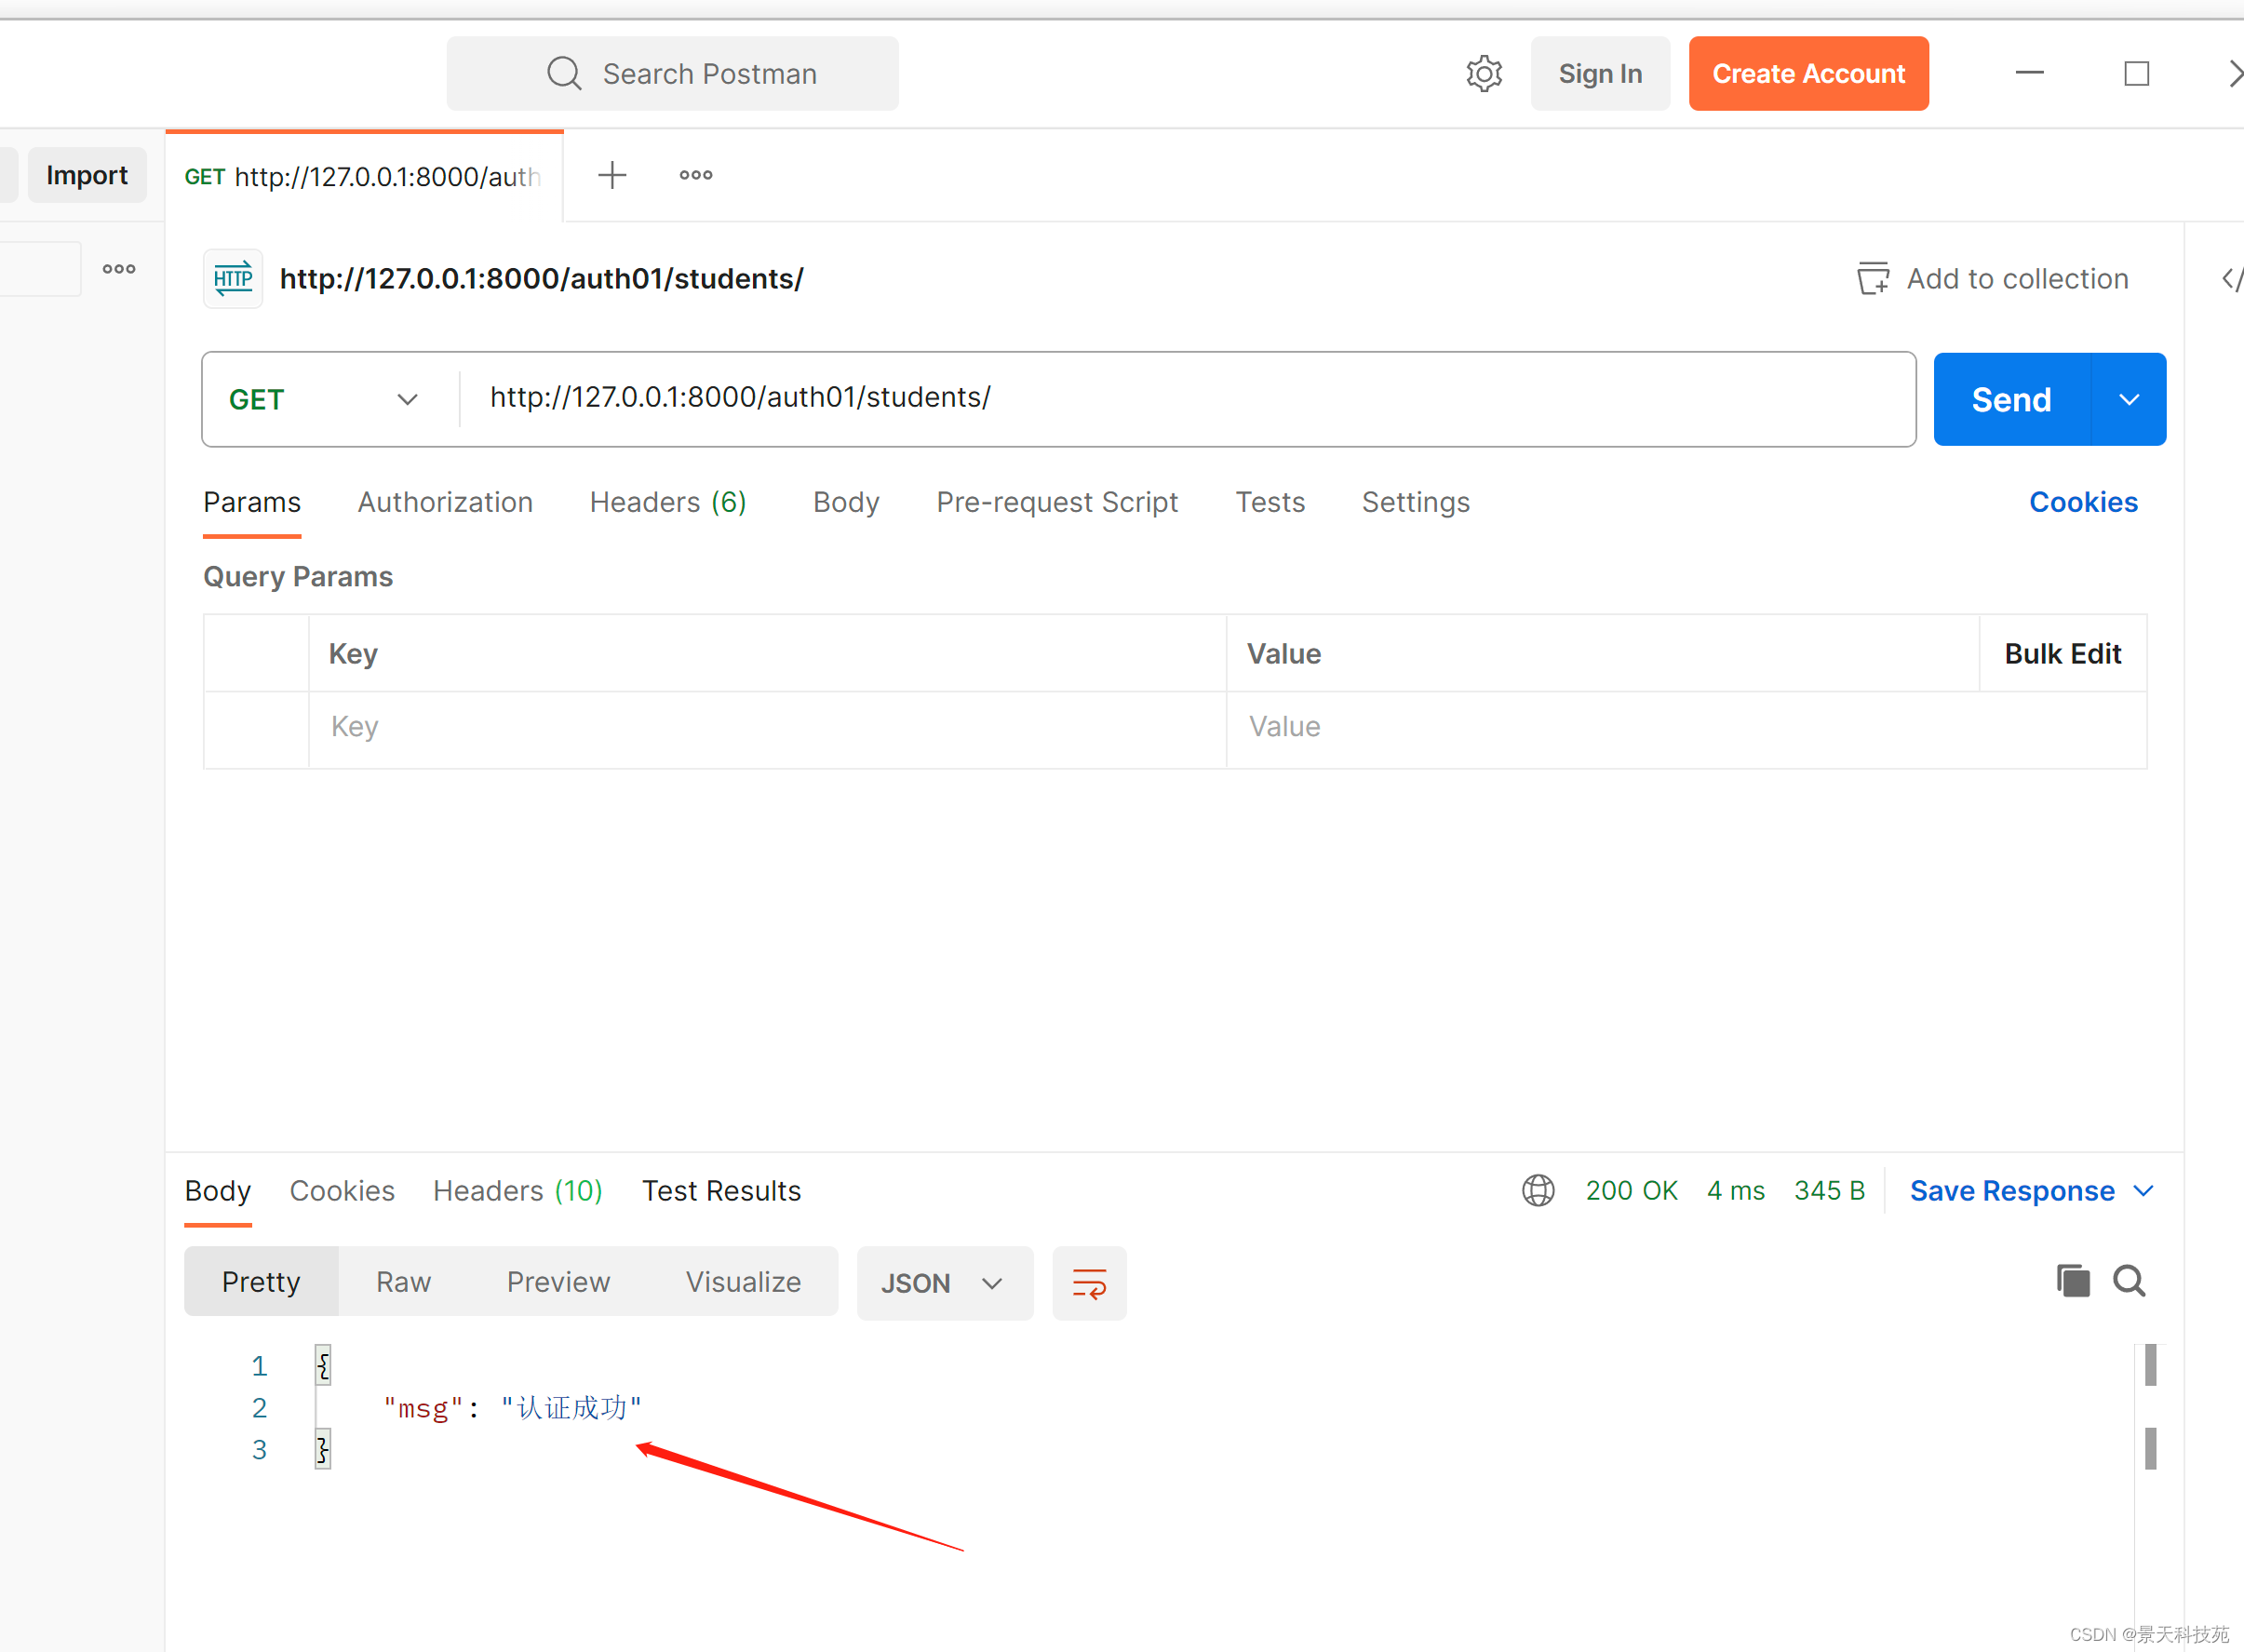The image size is (2244, 1652).
Task: Switch to Visualize response view
Action: pos(743,1282)
